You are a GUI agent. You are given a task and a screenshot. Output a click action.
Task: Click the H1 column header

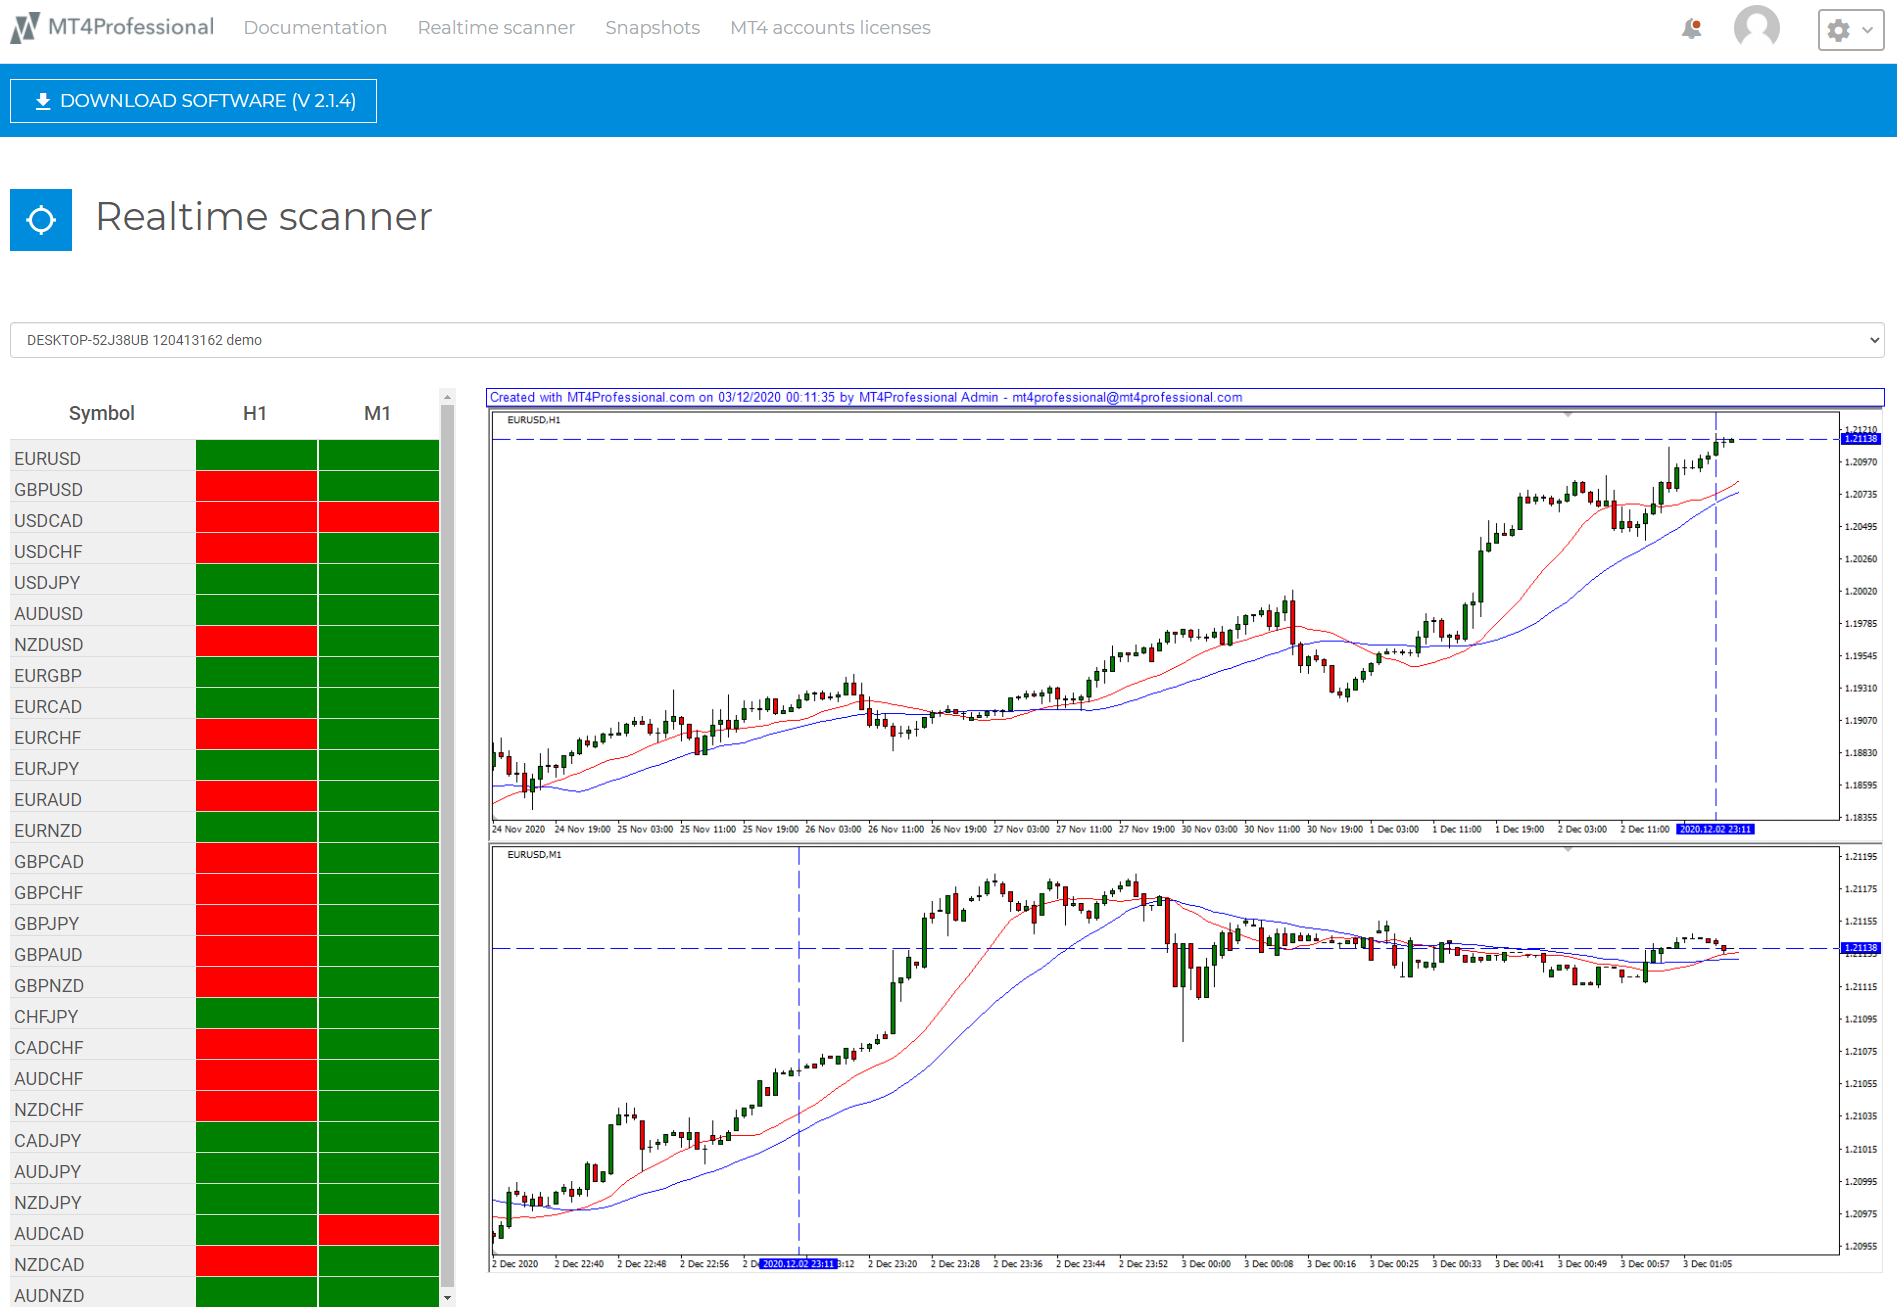[255, 413]
